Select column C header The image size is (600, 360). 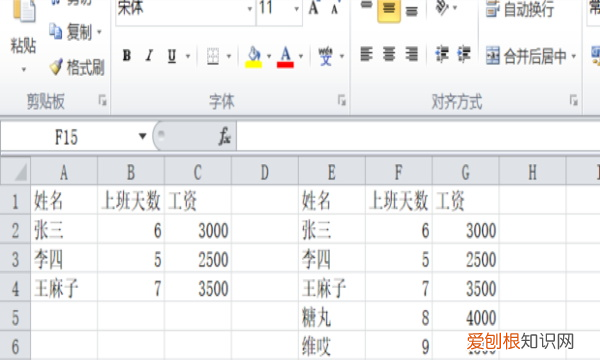(198, 172)
